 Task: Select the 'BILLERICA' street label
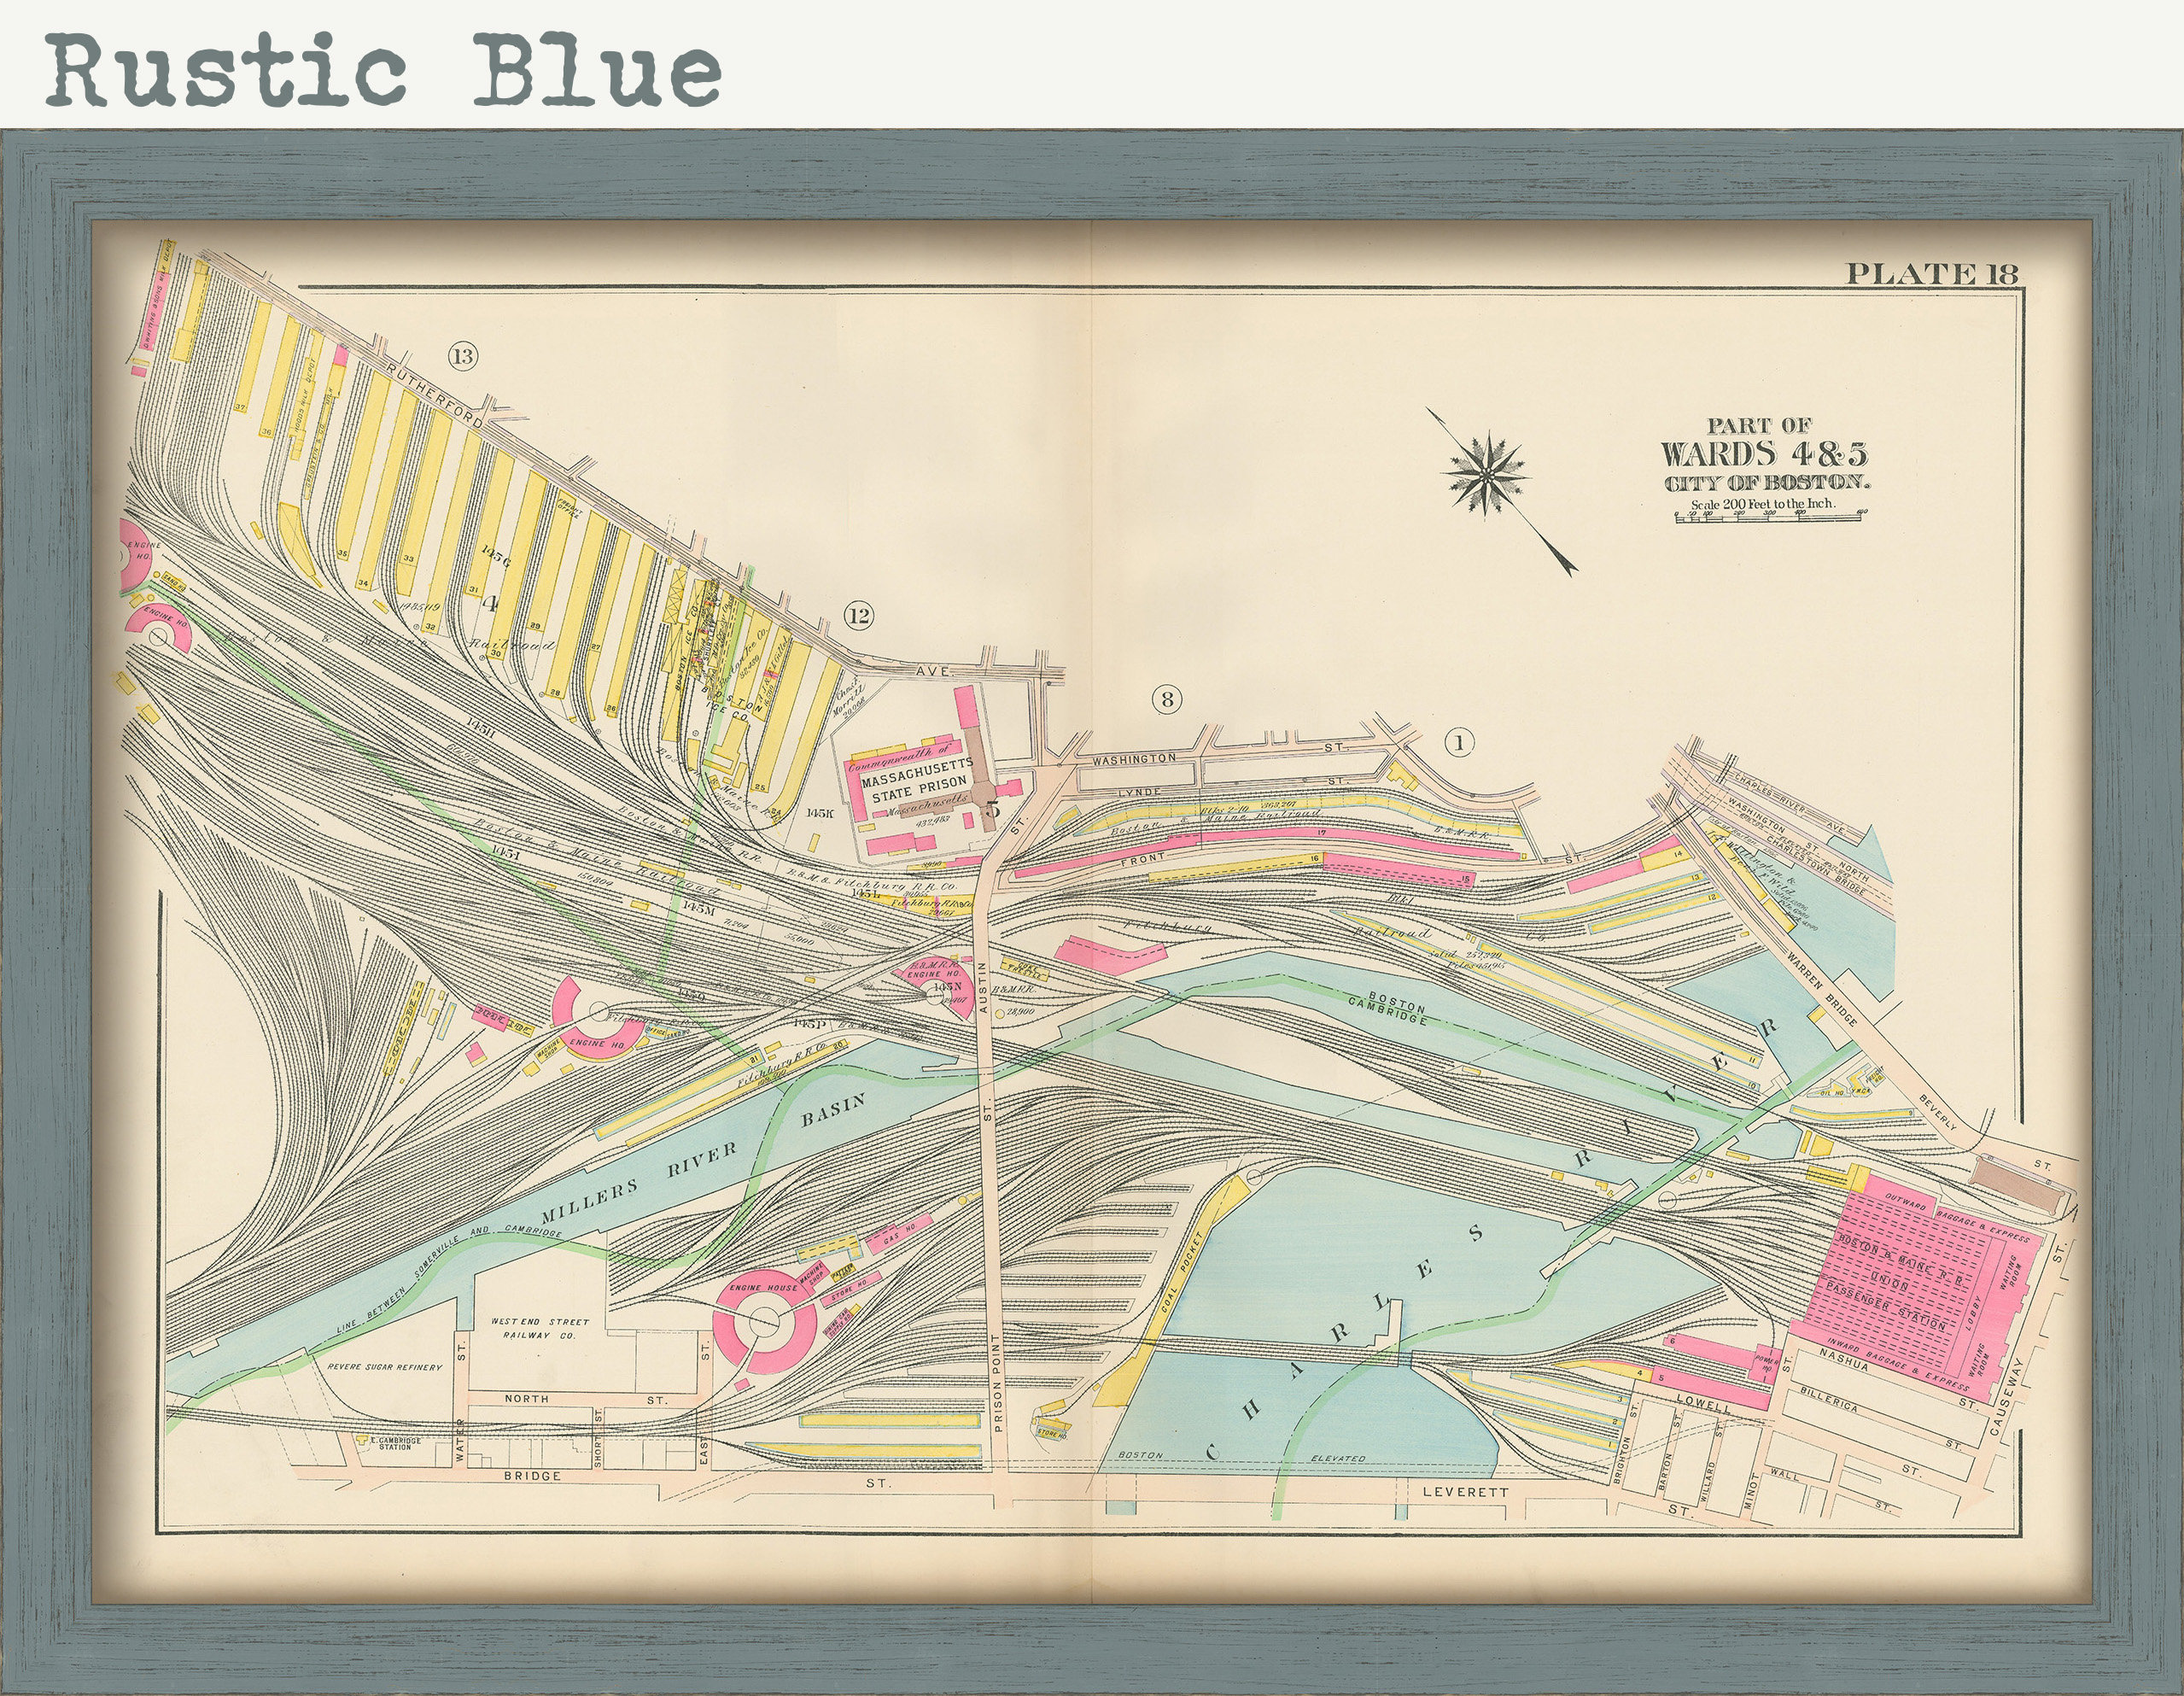pyautogui.click(x=1829, y=1399)
